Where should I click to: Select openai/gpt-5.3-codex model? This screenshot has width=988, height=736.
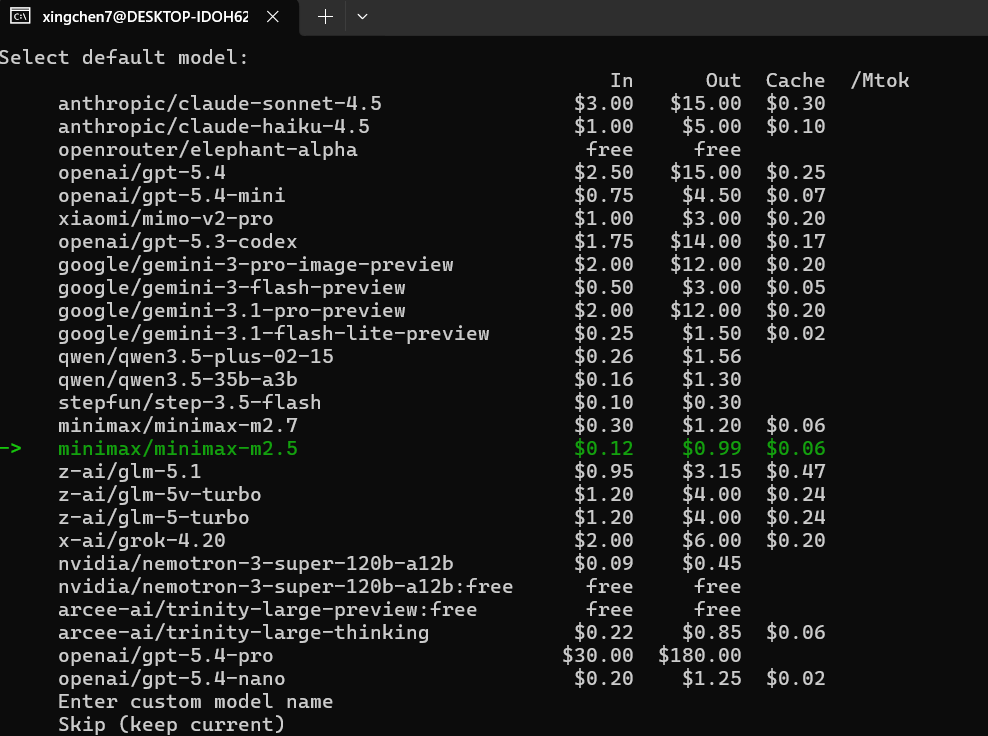tap(178, 242)
